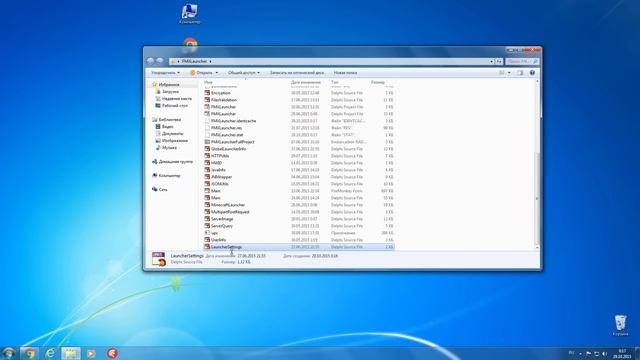
Task: Expand the arrow next to Открыть
Action: tap(217, 73)
